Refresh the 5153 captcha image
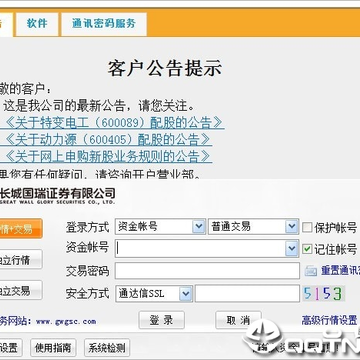The height and width of the screenshot is (360, 360). [x=323, y=294]
